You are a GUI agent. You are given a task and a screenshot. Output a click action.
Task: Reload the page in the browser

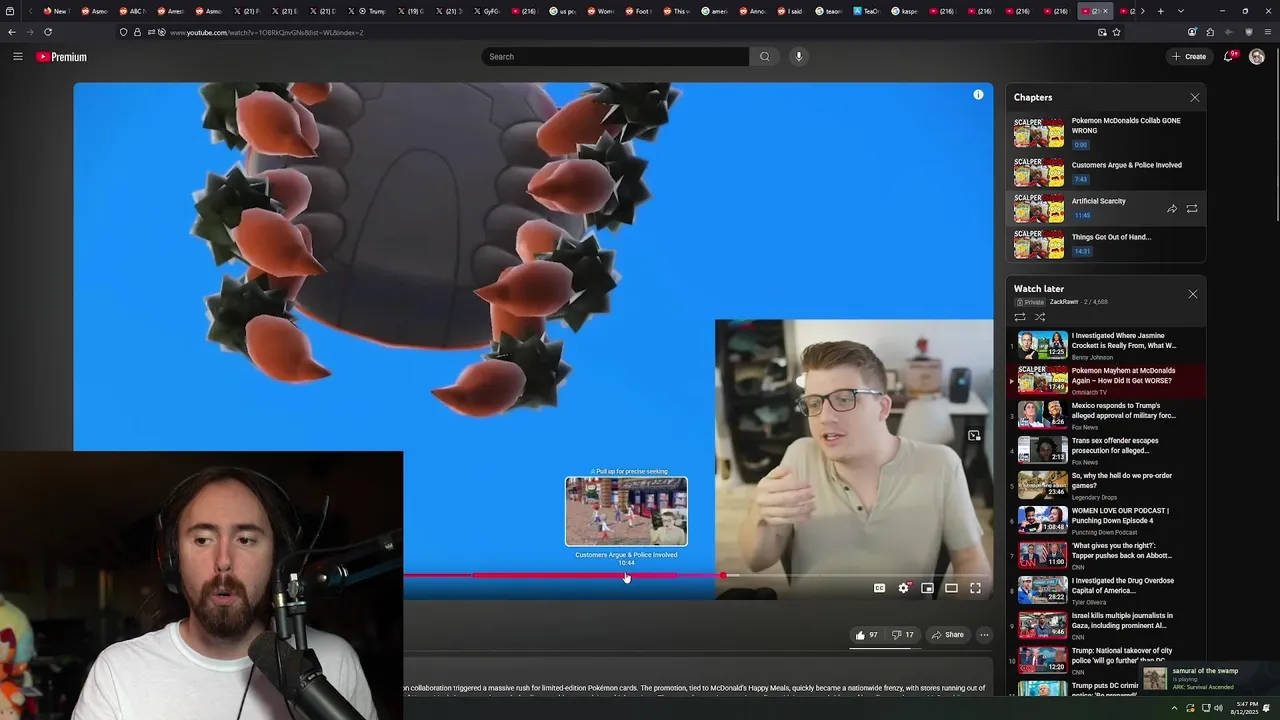click(x=47, y=32)
